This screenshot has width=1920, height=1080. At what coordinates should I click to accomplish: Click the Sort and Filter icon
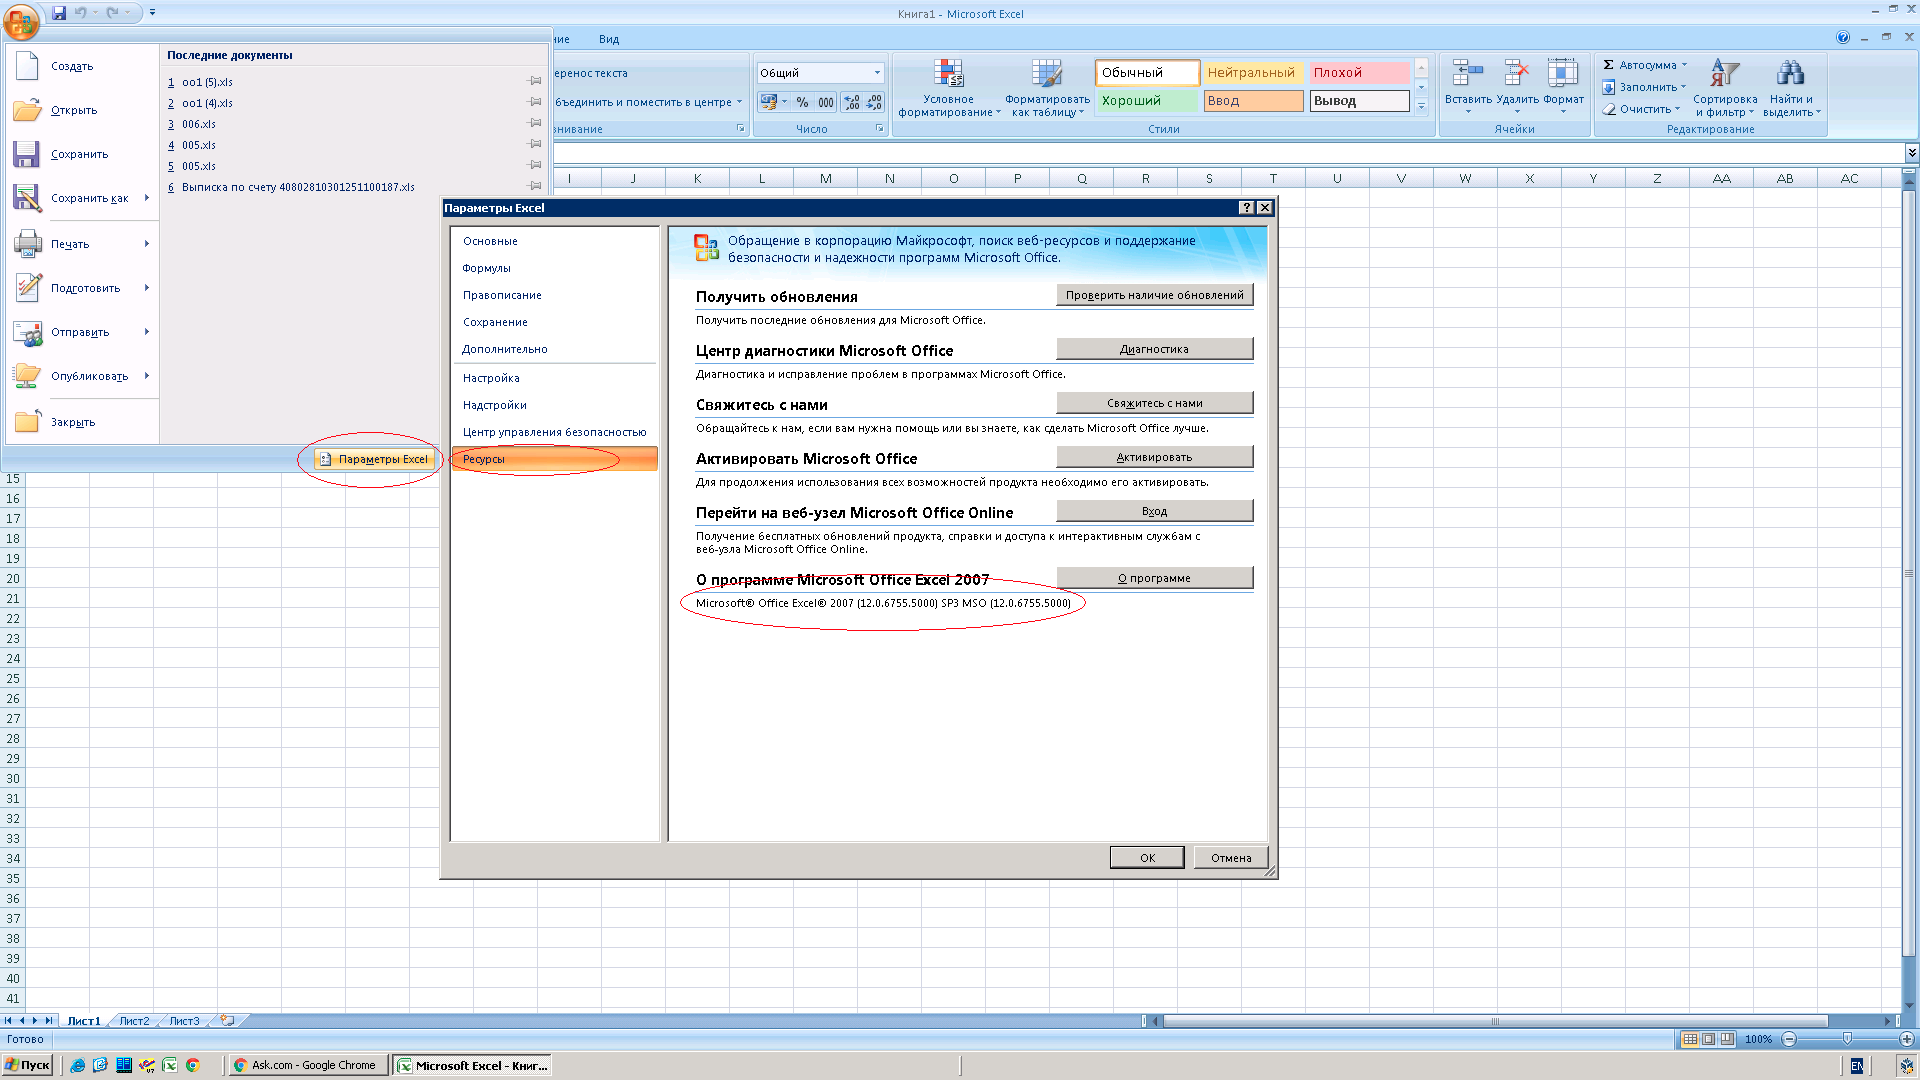pyautogui.click(x=1725, y=73)
